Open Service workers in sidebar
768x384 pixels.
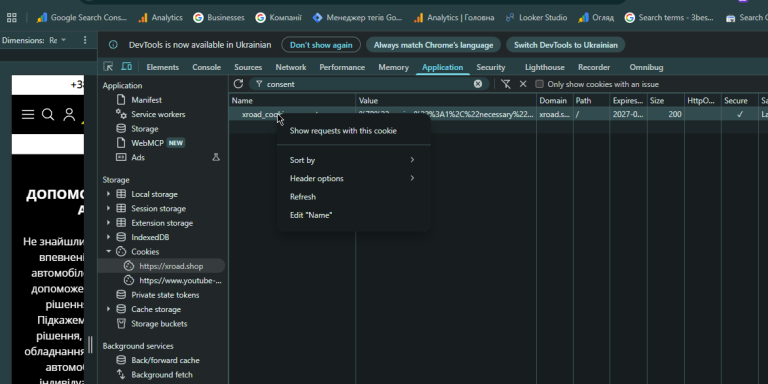[158, 114]
